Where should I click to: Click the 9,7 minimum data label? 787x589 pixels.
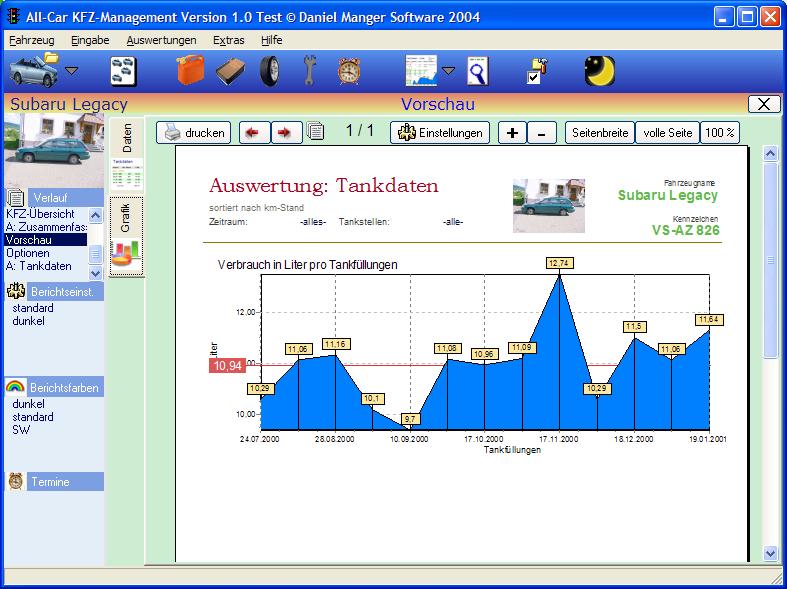point(410,419)
